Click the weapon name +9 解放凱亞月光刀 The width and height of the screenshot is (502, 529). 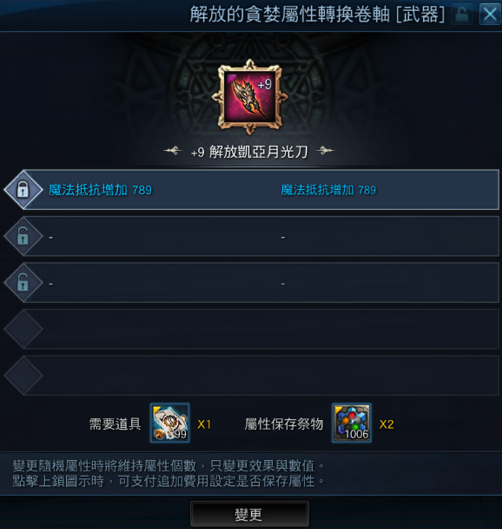(x=249, y=152)
